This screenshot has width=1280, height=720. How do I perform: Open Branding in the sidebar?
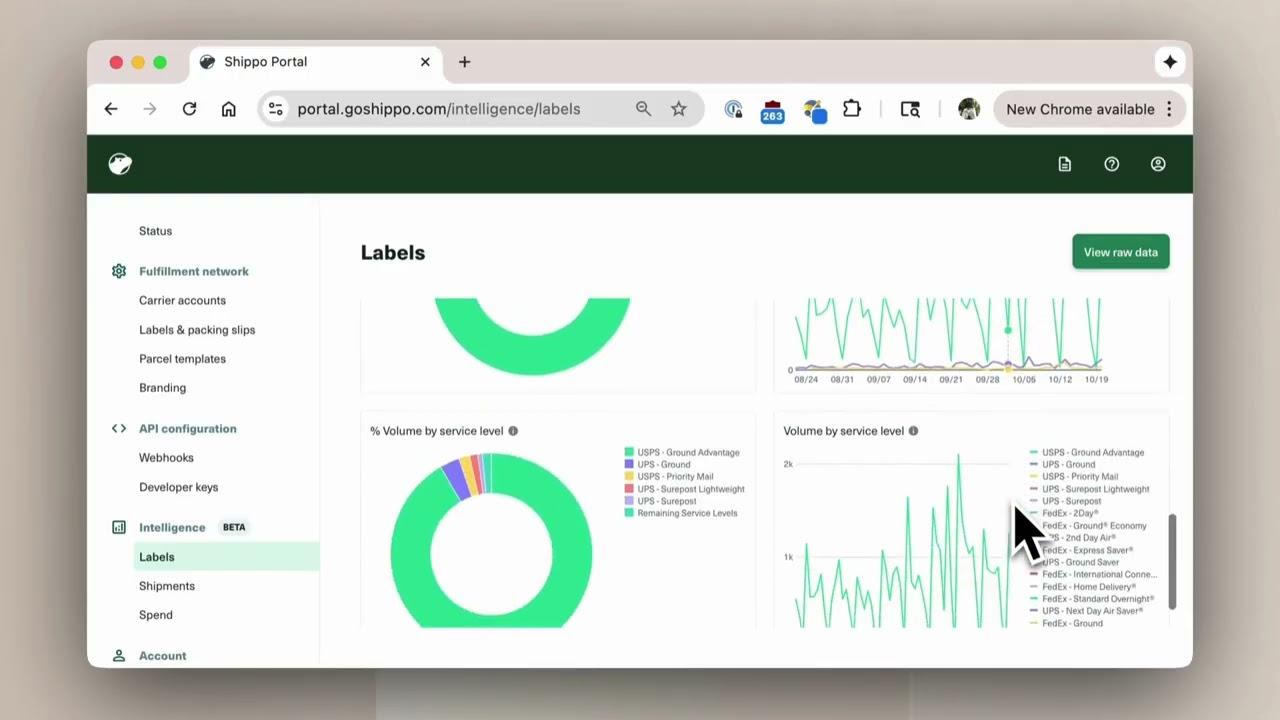click(x=162, y=387)
